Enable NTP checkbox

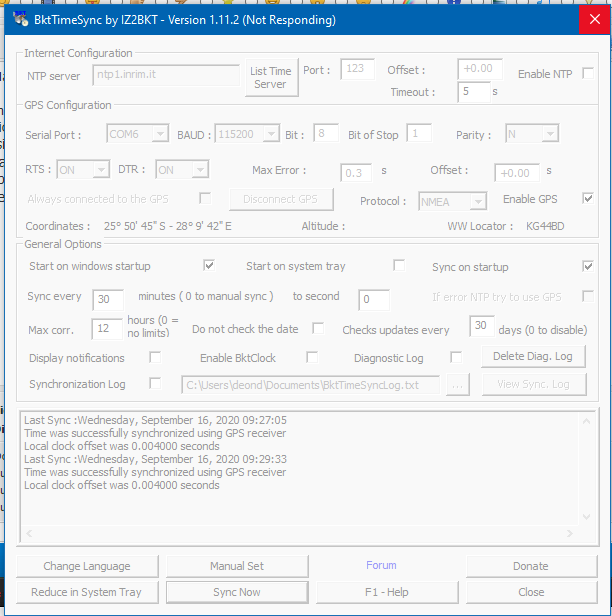coord(588,73)
